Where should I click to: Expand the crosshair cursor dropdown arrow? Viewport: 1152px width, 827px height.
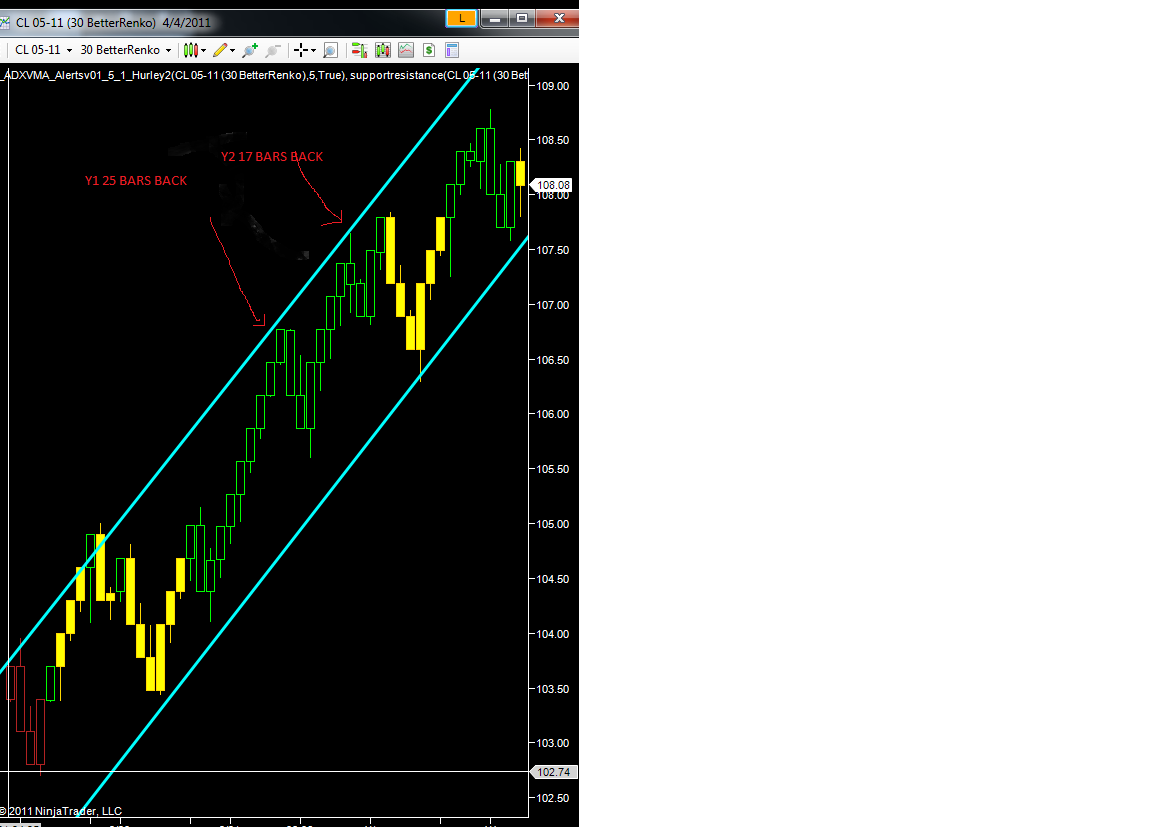point(314,50)
